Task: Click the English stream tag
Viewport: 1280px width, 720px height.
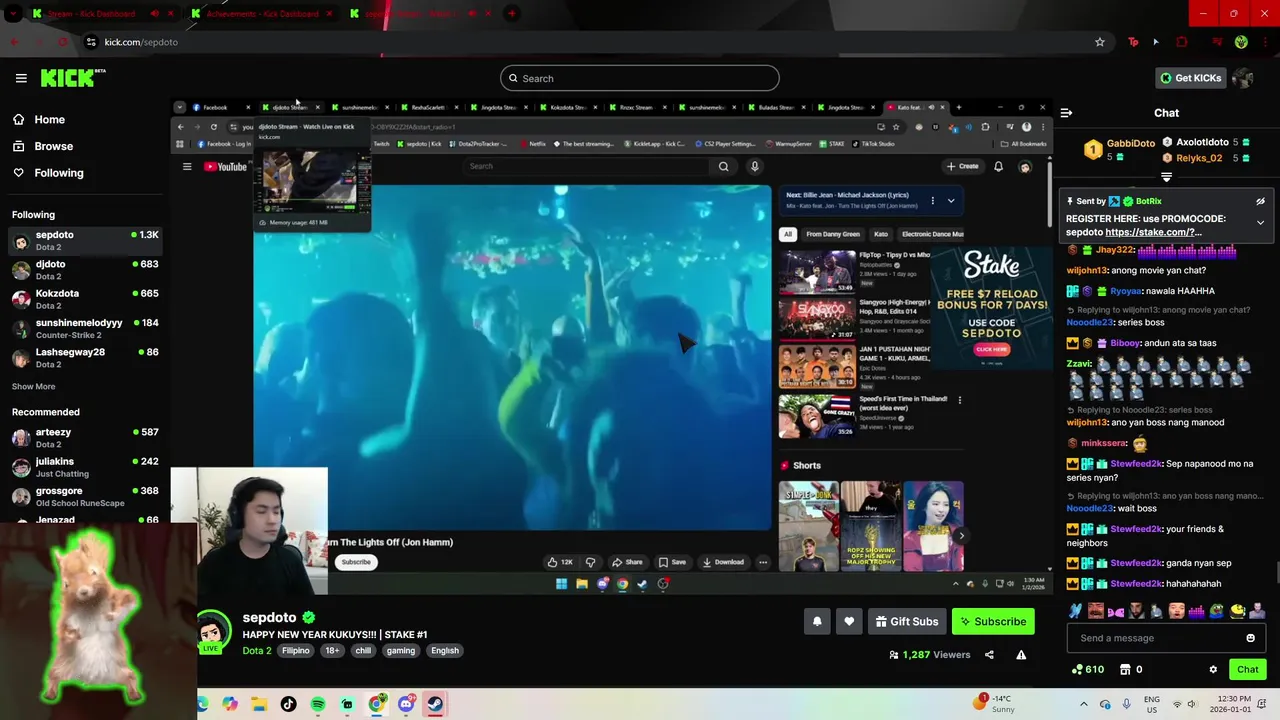Action: pyautogui.click(x=445, y=651)
